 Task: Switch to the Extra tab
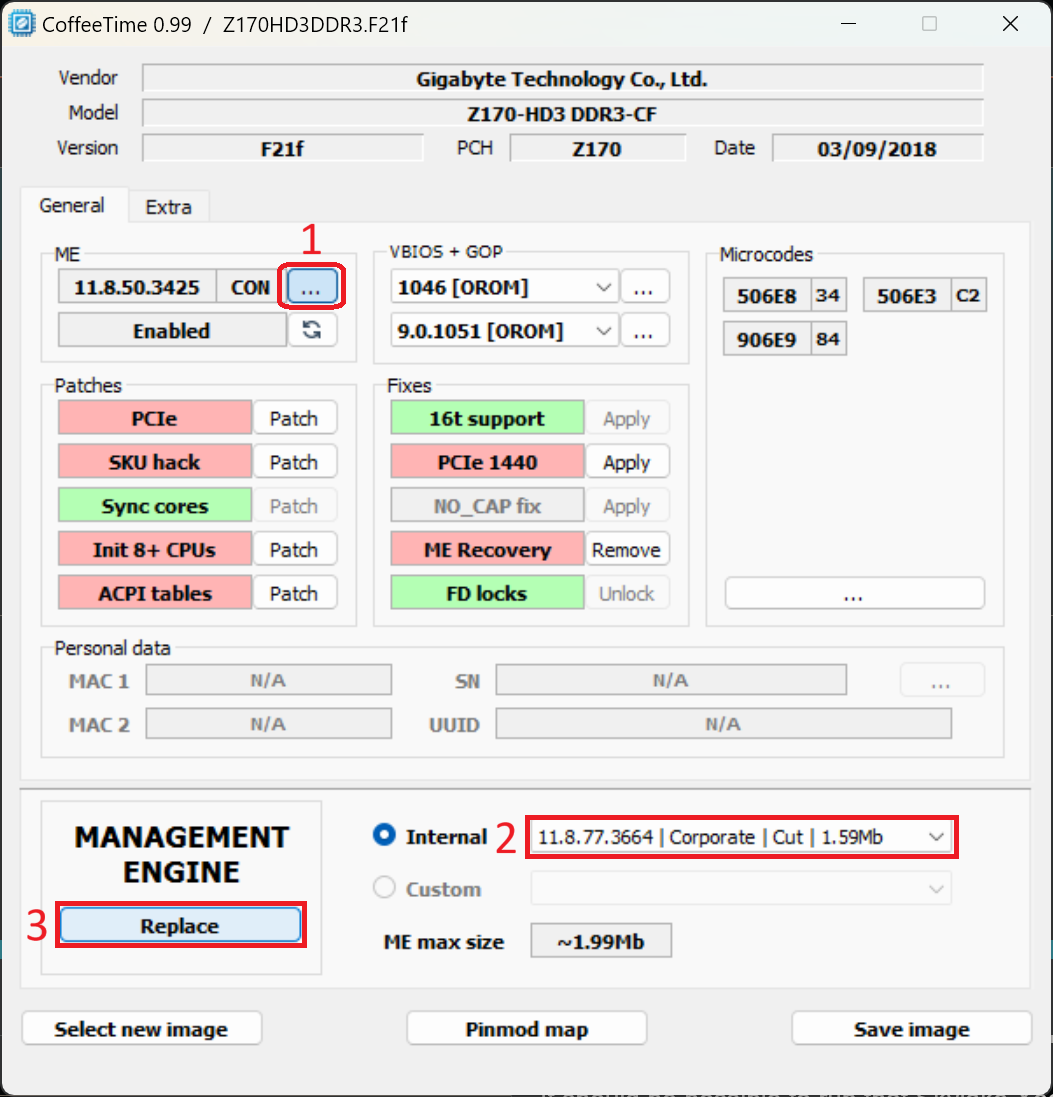click(x=168, y=207)
